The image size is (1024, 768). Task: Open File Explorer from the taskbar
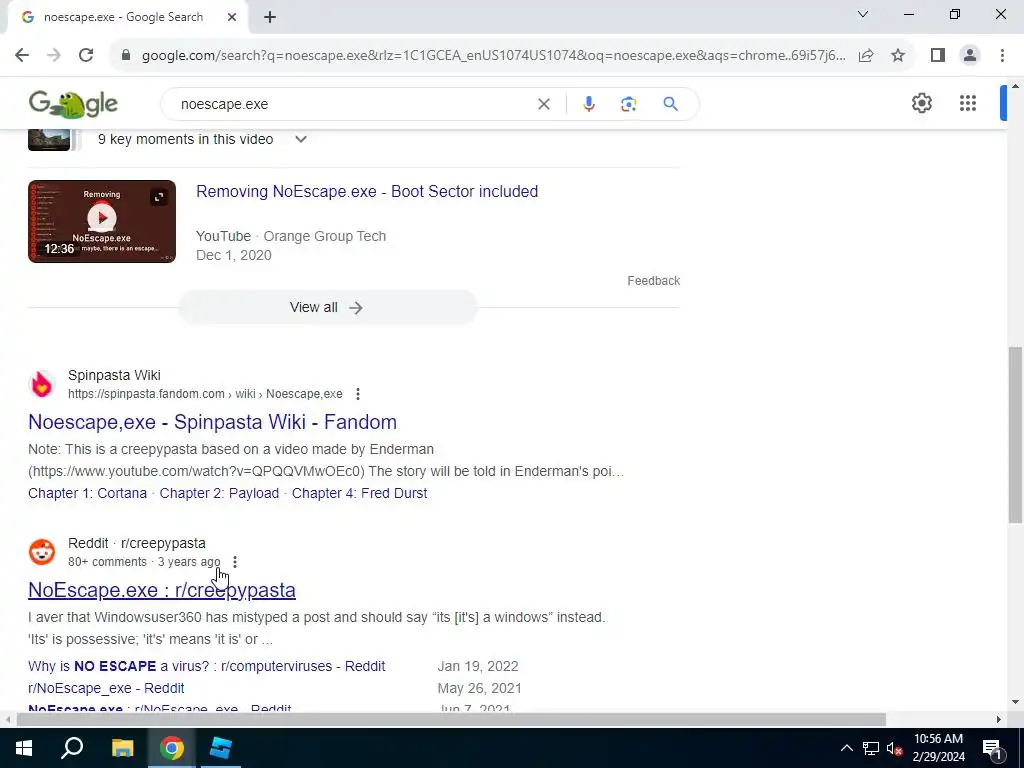point(122,748)
